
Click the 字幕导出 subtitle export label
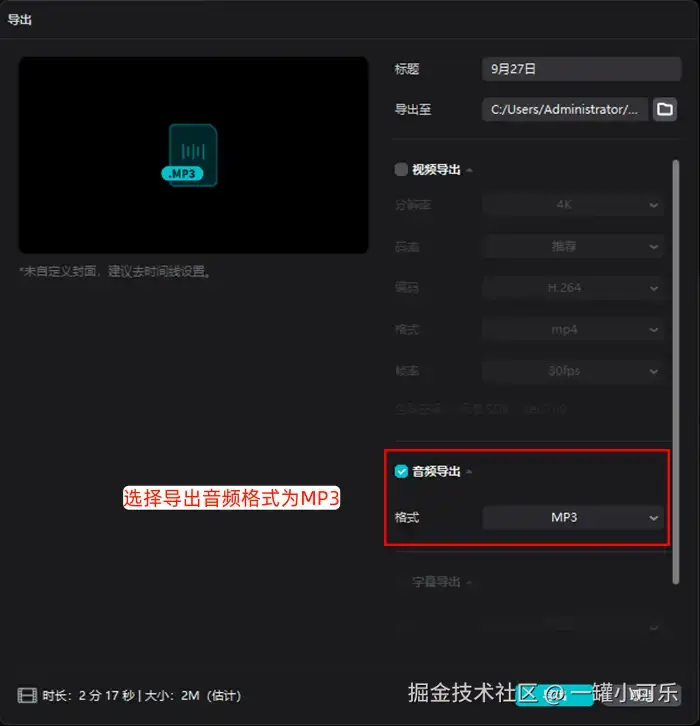tap(436, 582)
